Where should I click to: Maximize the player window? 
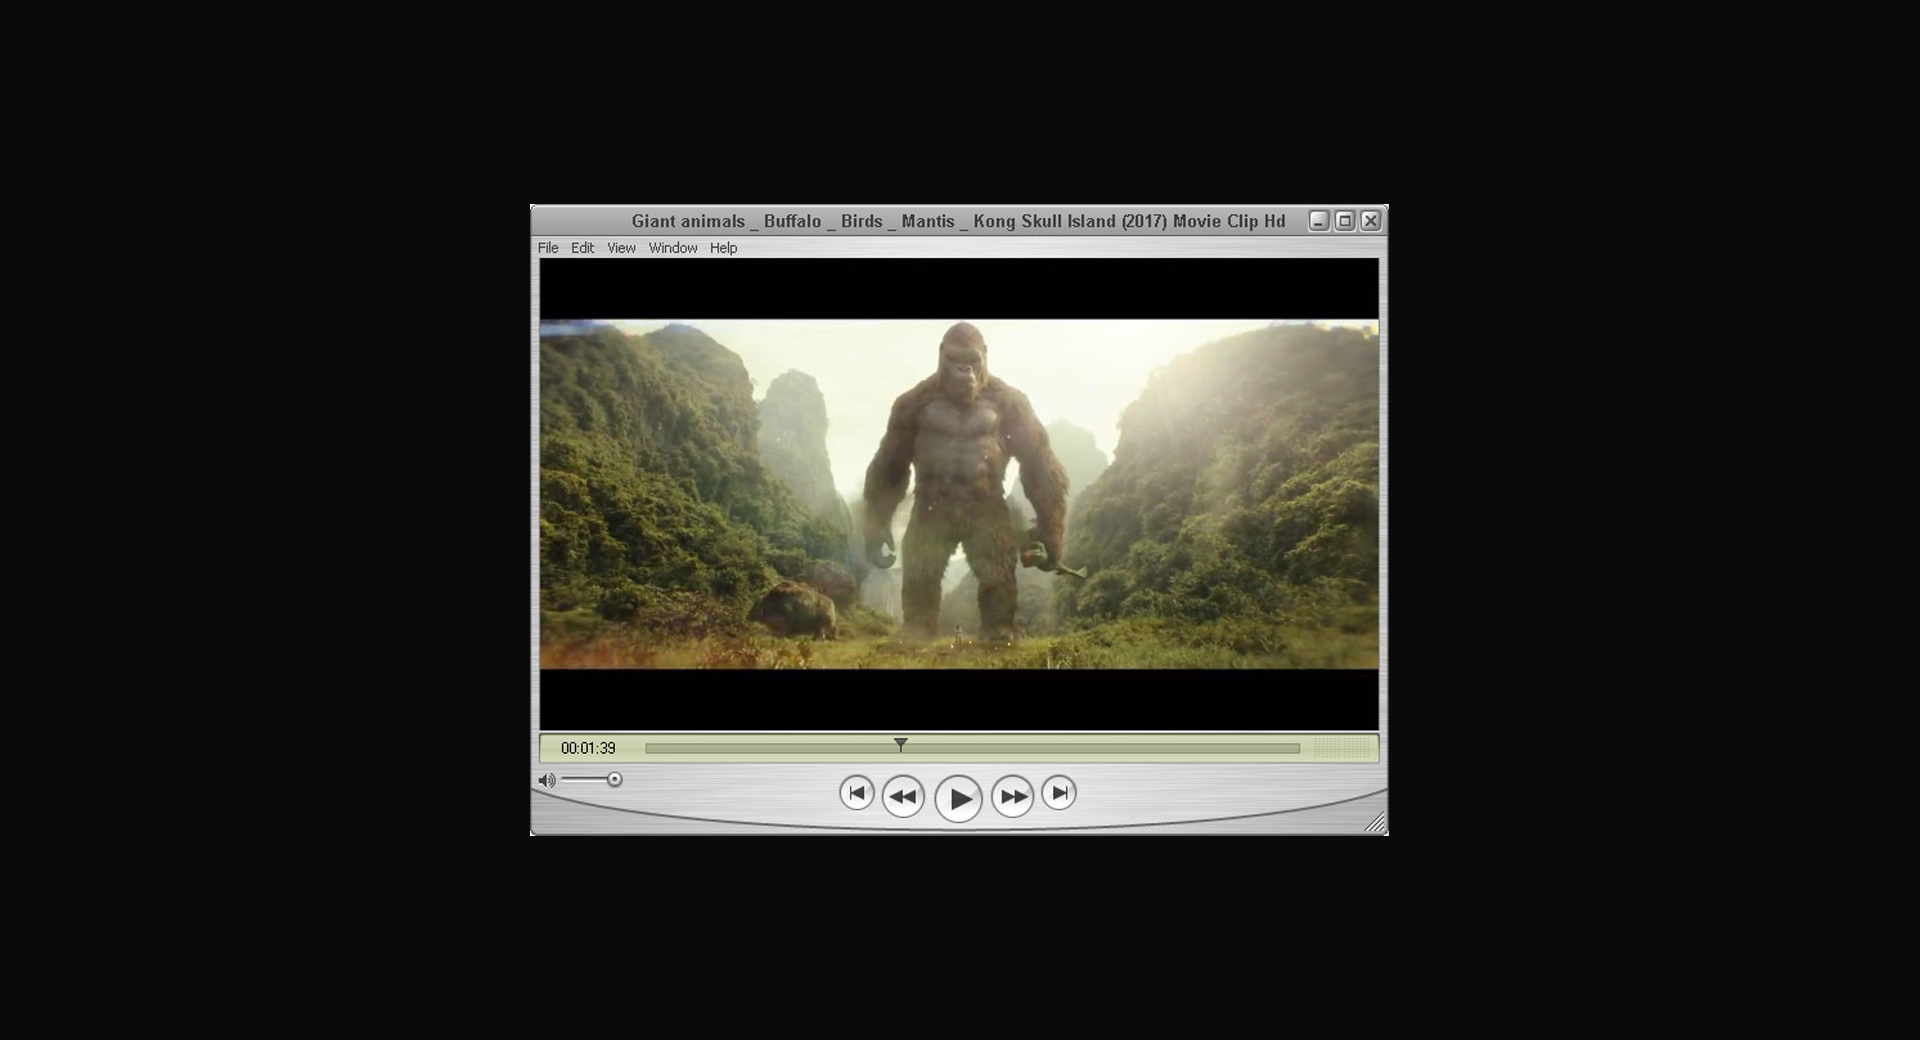tap(1346, 220)
